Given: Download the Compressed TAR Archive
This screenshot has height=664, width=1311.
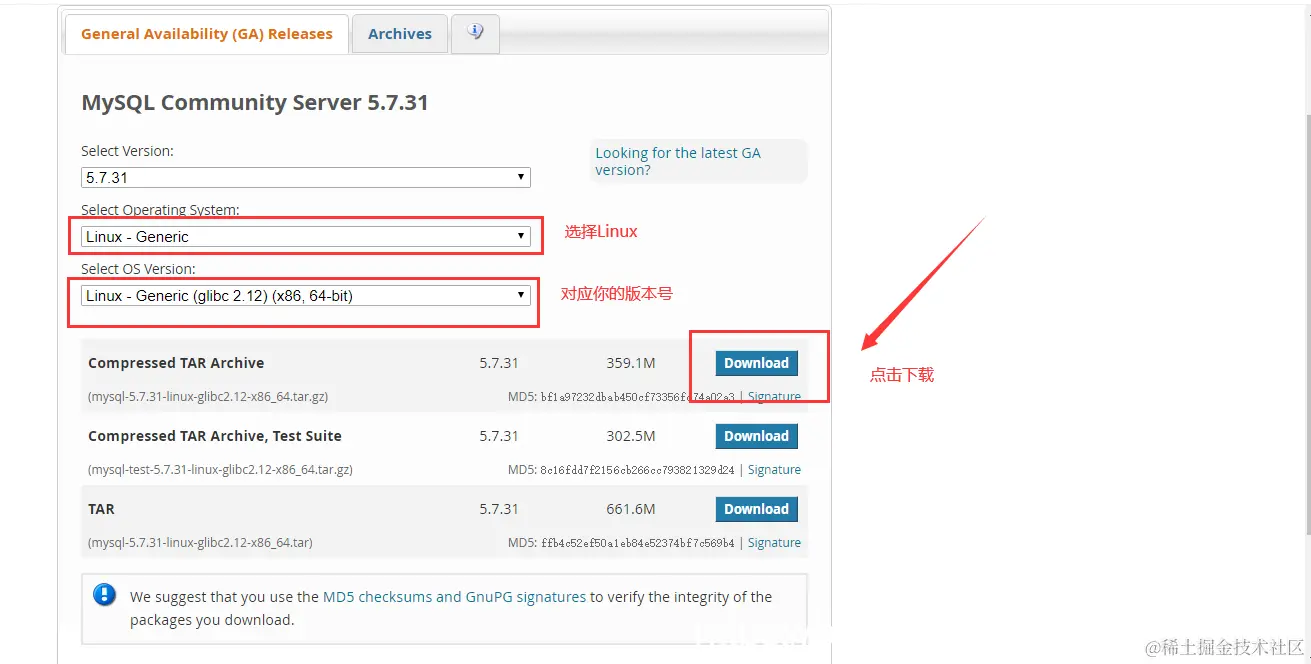Looking at the screenshot, I should point(756,363).
